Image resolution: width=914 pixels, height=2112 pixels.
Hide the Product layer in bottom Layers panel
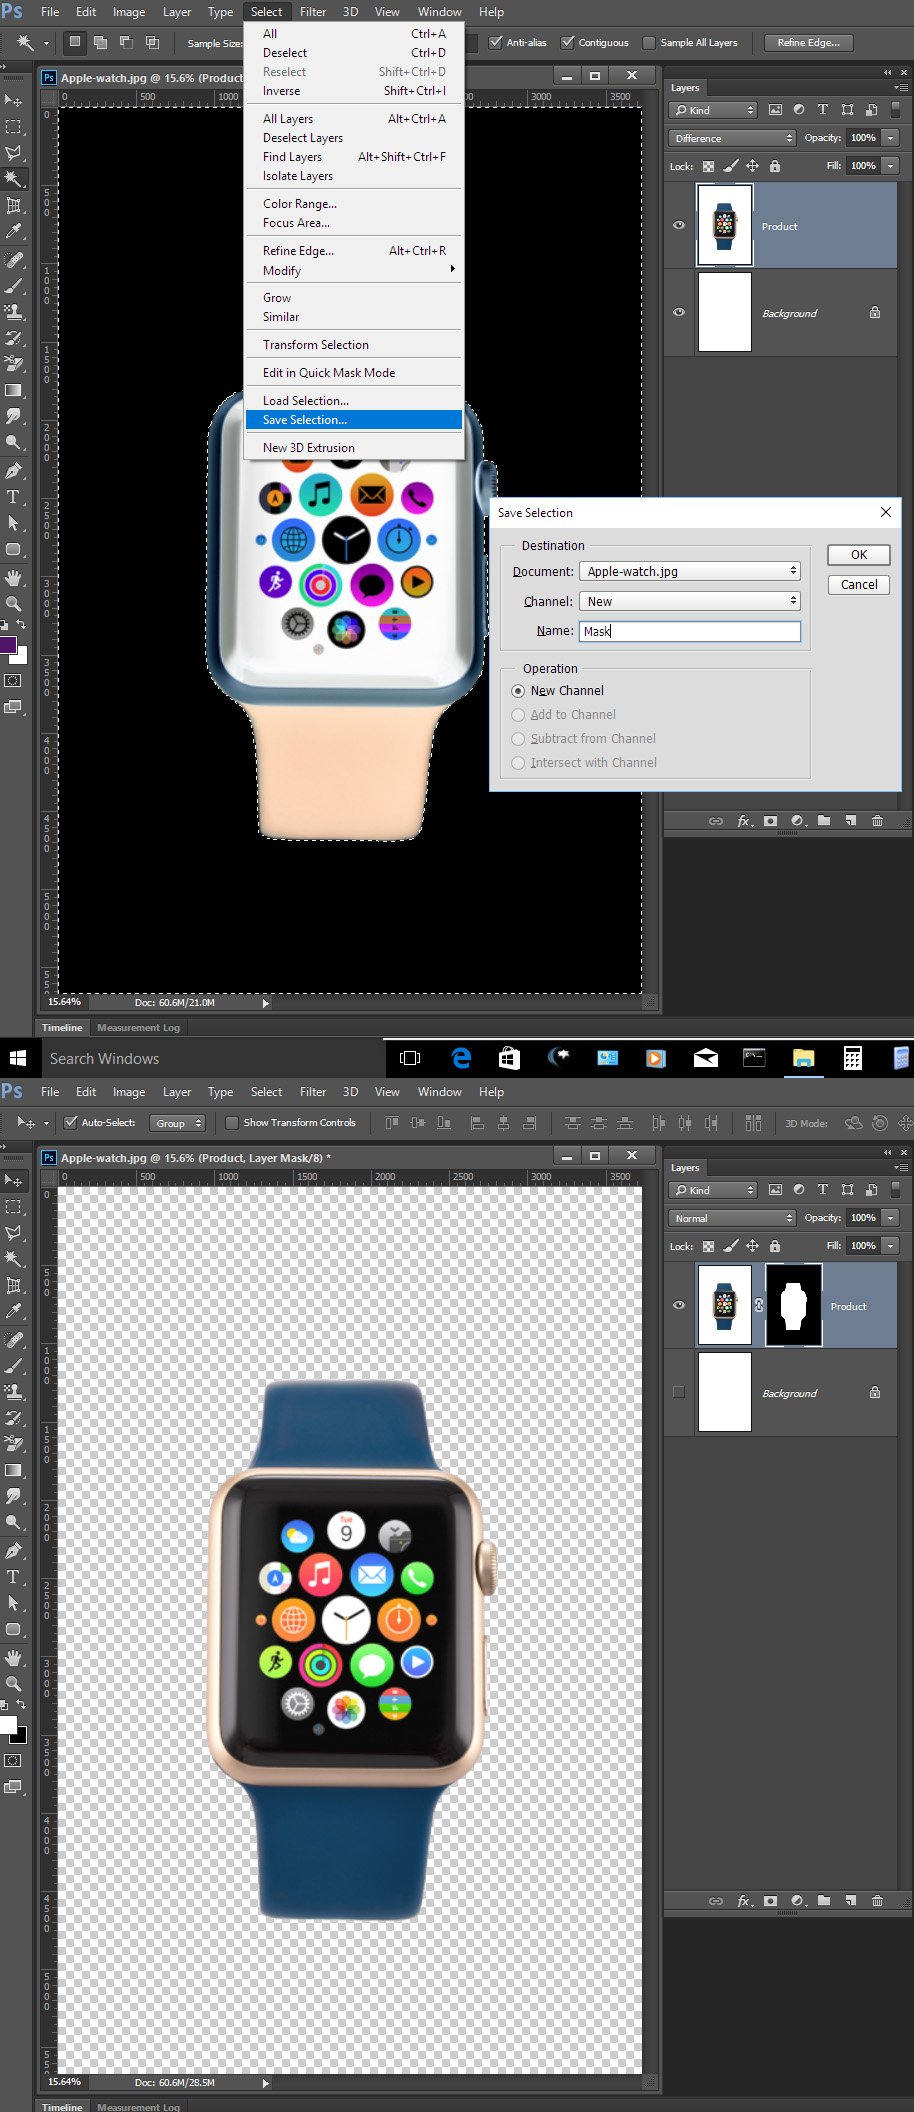tap(679, 1305)
